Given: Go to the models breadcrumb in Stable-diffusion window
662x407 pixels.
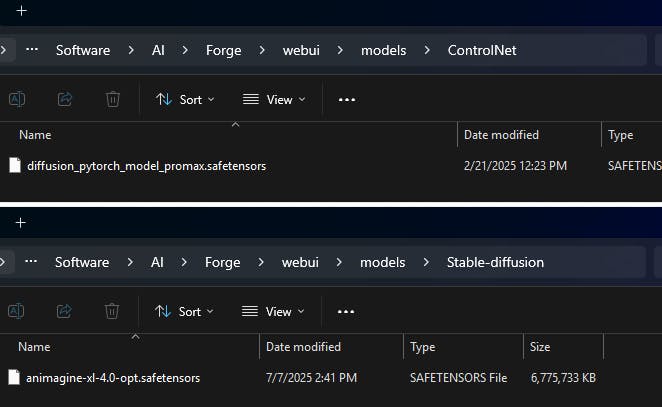Looking at the screenshot, I should [x=383, y=262].
